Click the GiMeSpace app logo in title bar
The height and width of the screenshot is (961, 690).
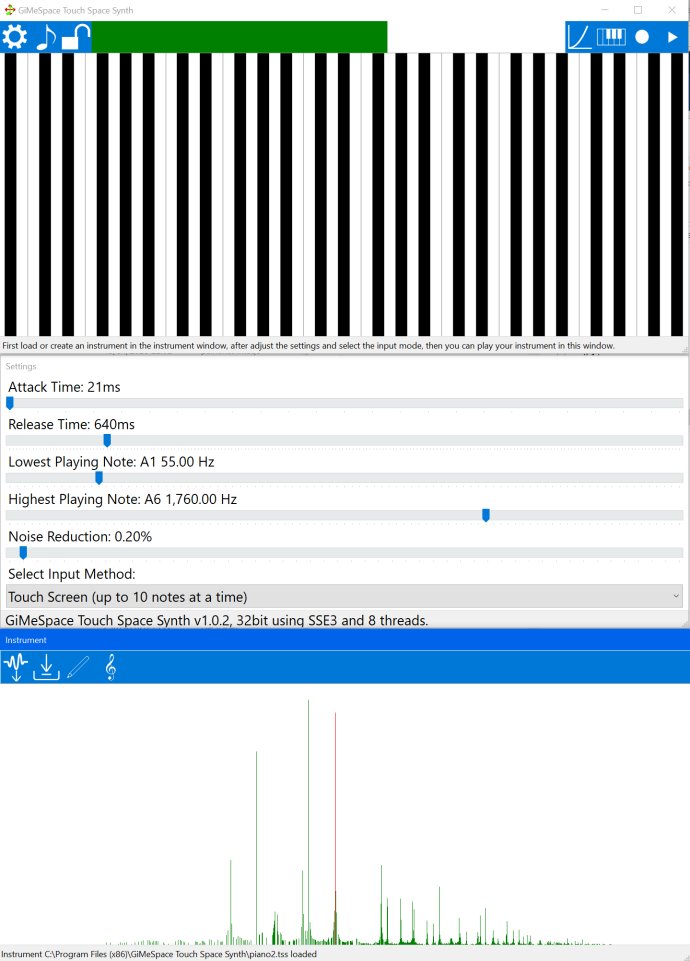point(9,10)
